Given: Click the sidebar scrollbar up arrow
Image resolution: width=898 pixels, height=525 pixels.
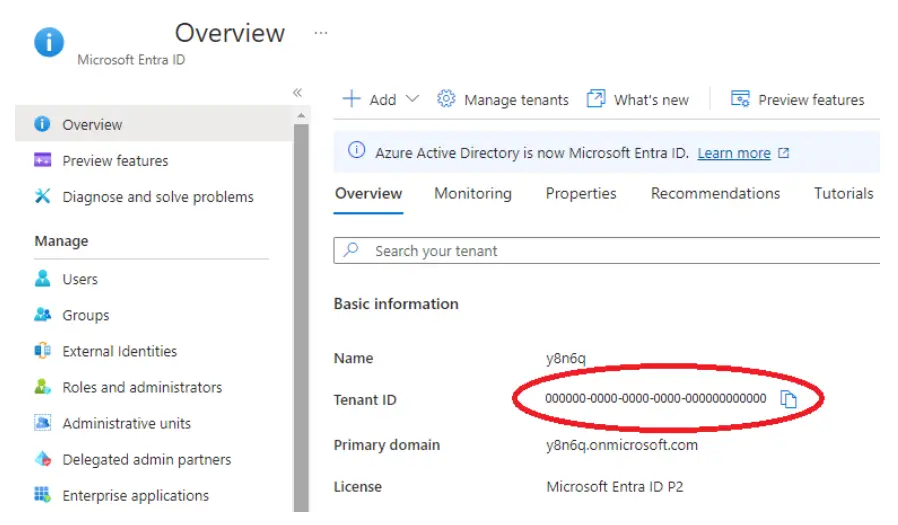Looking at the screenshot, I should 301,116.
